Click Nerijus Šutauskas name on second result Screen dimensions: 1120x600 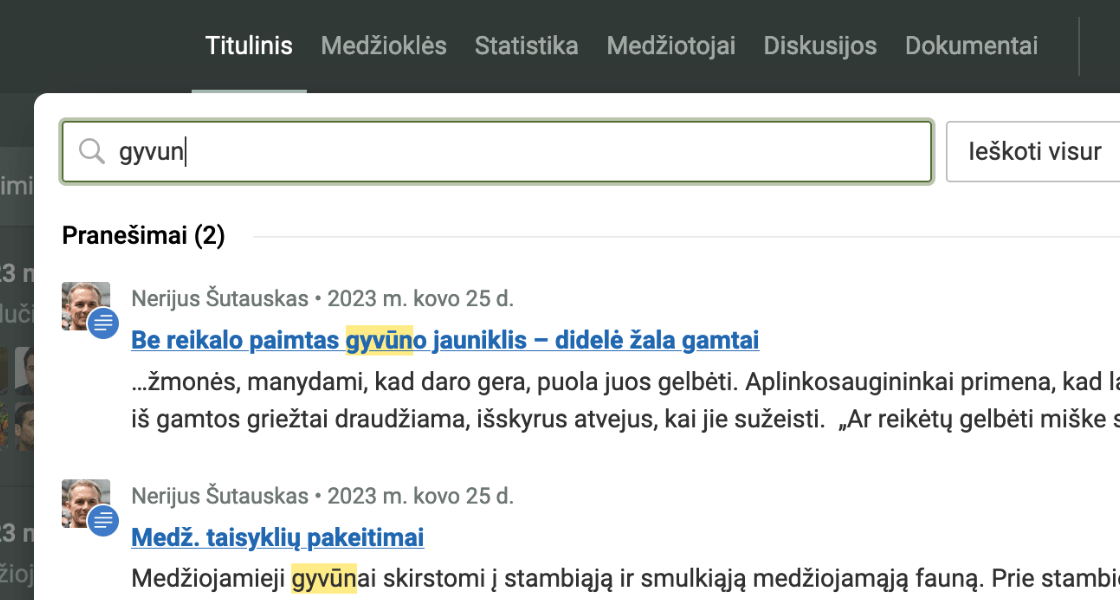pos(220,495)
